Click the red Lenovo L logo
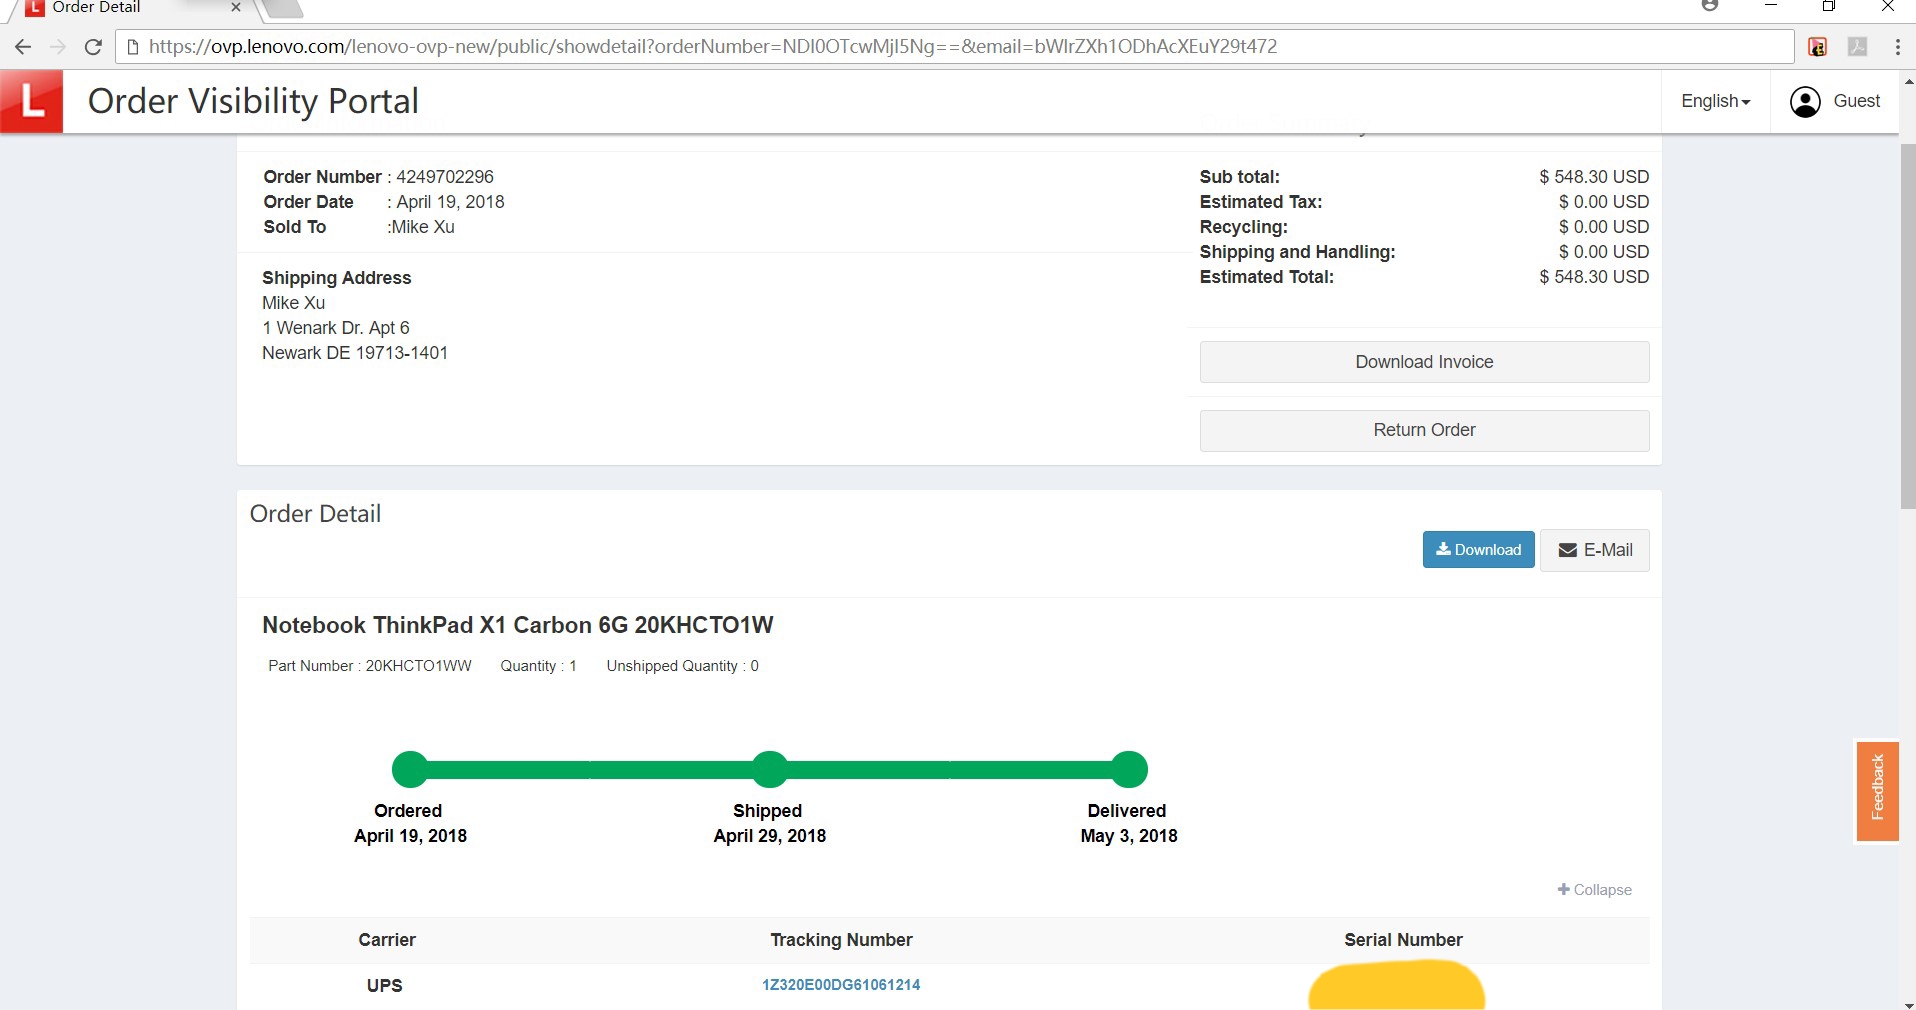Viewport: 1916px width, 1010px height. tap(32, 101)
